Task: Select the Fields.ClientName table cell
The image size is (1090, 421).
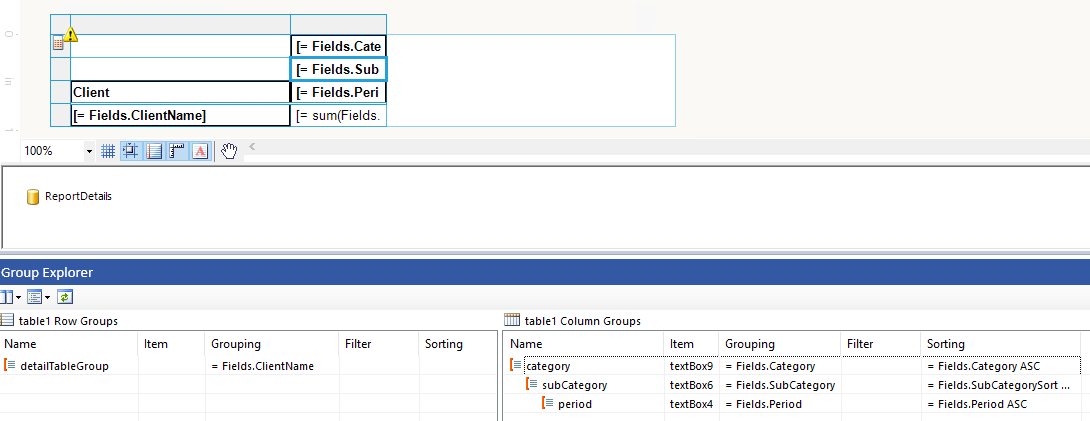Action: [x=180, y=116]
